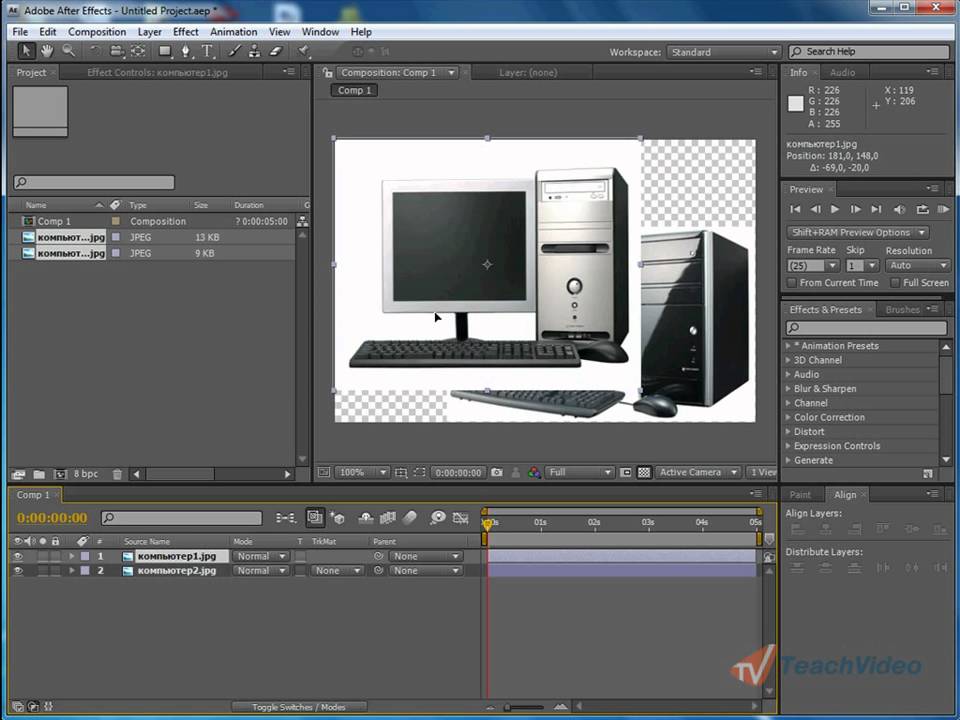The image size is (960, 720).
Task: Select the Eraser tool
Action: click(277, 51)
